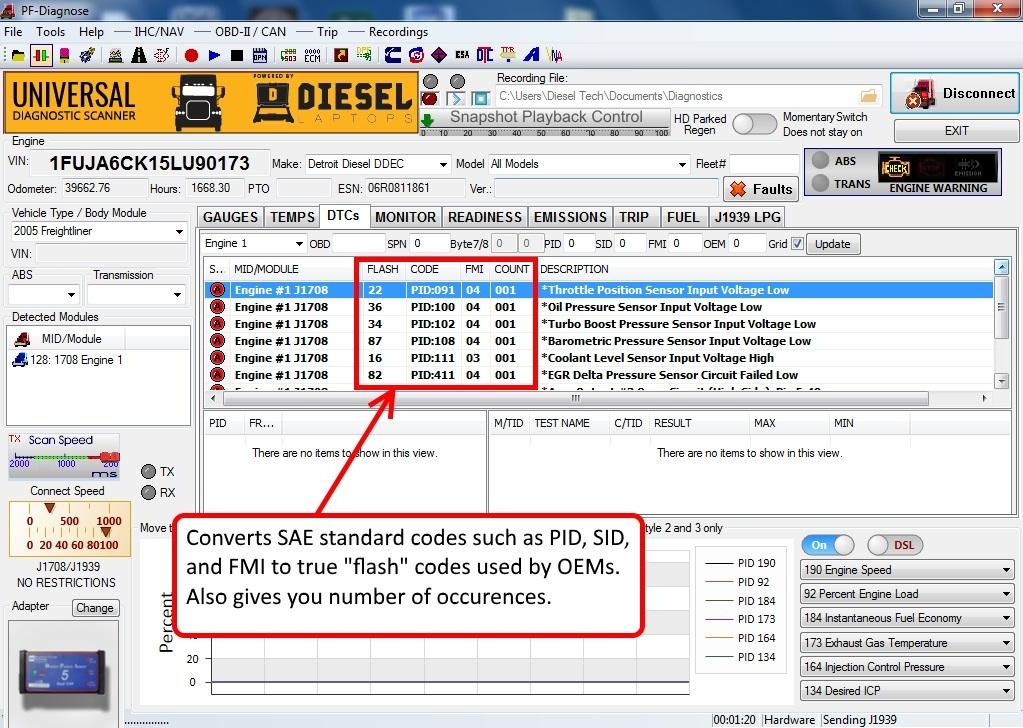Click the Faults button
1023x728 pixels.
[761, 189]
